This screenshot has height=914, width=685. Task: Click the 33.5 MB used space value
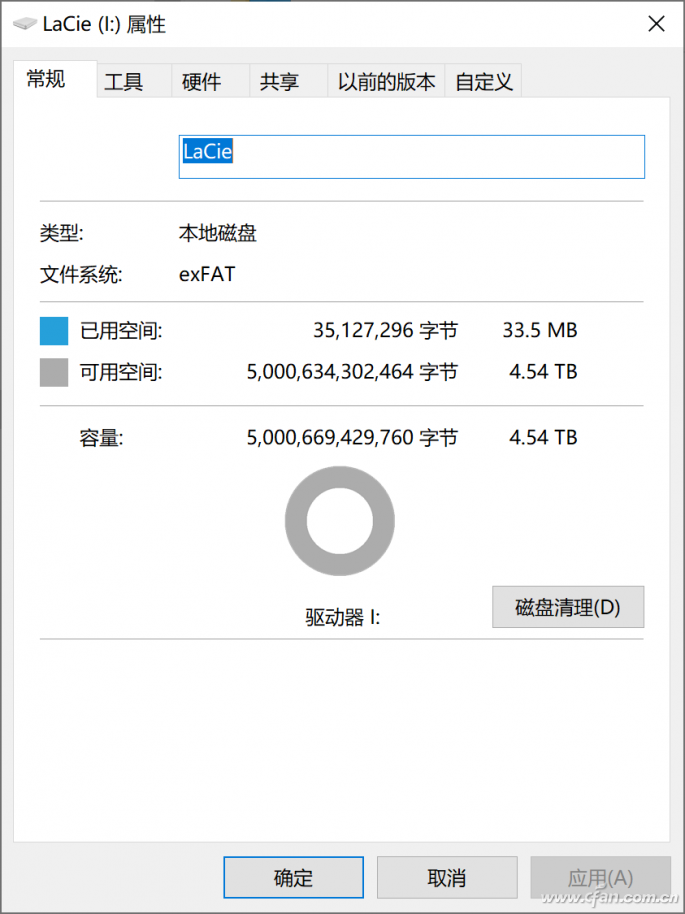[540, 331]
